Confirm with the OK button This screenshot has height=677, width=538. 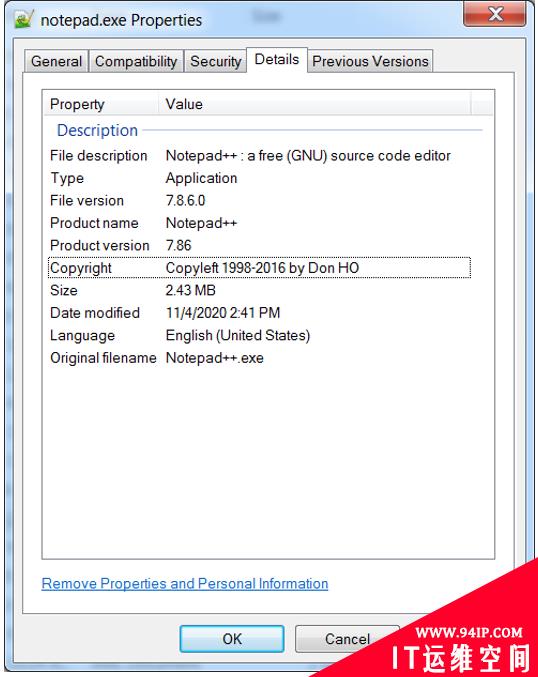232,639
